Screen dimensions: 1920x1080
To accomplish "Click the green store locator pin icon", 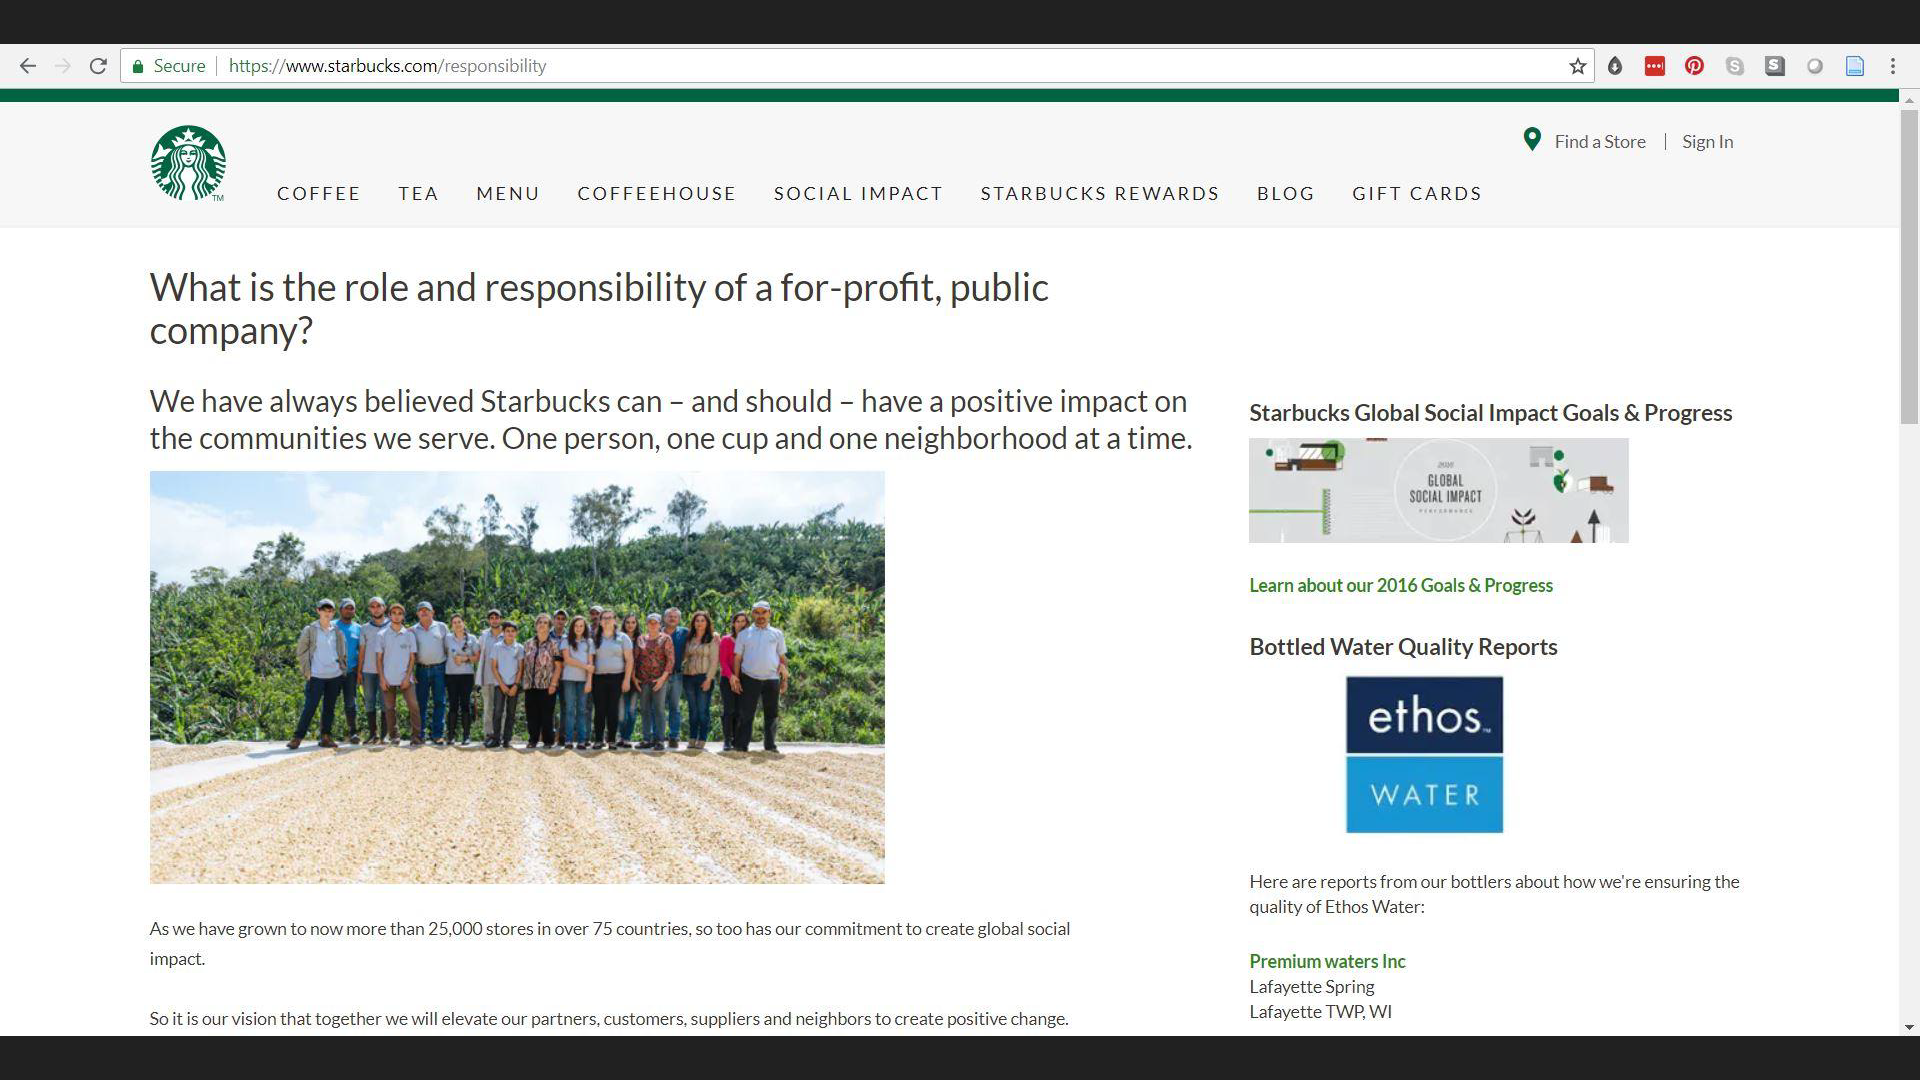I will [x=1531, y=140].
